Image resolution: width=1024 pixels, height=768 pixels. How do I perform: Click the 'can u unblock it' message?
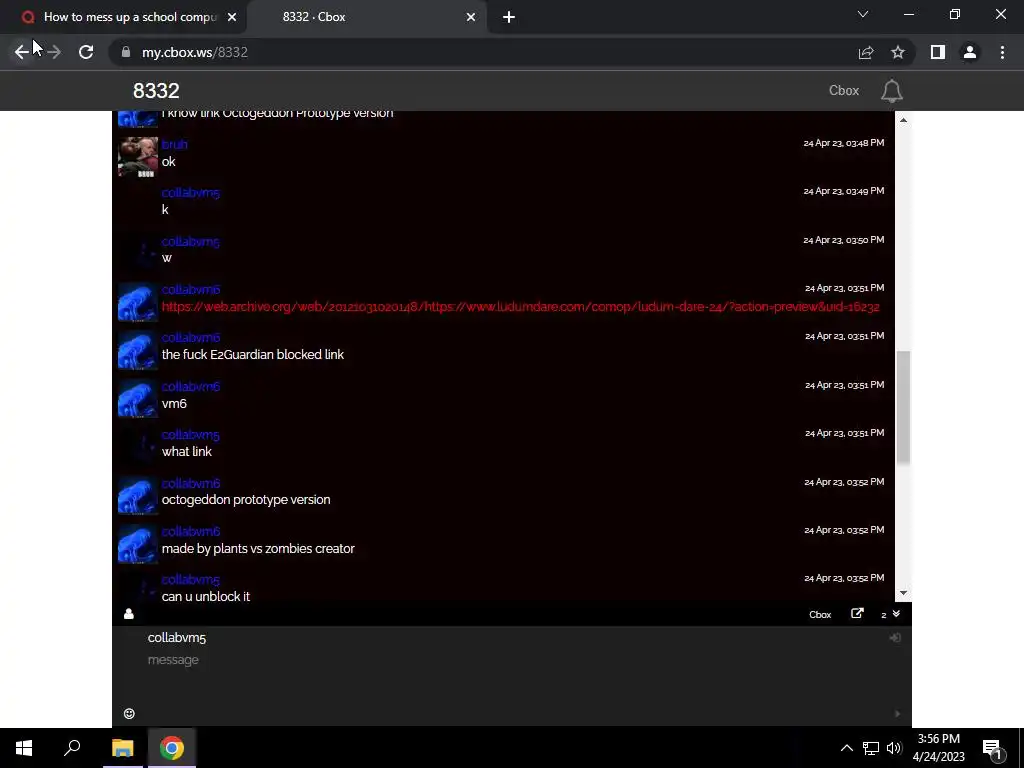[206, 596]
